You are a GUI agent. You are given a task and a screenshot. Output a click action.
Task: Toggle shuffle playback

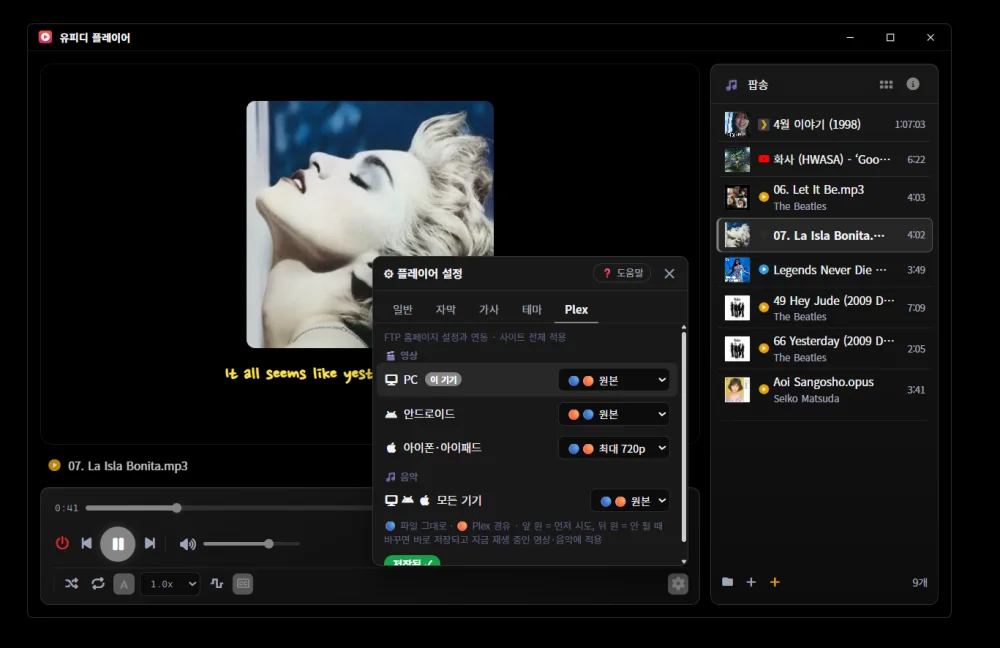(71, 584)
